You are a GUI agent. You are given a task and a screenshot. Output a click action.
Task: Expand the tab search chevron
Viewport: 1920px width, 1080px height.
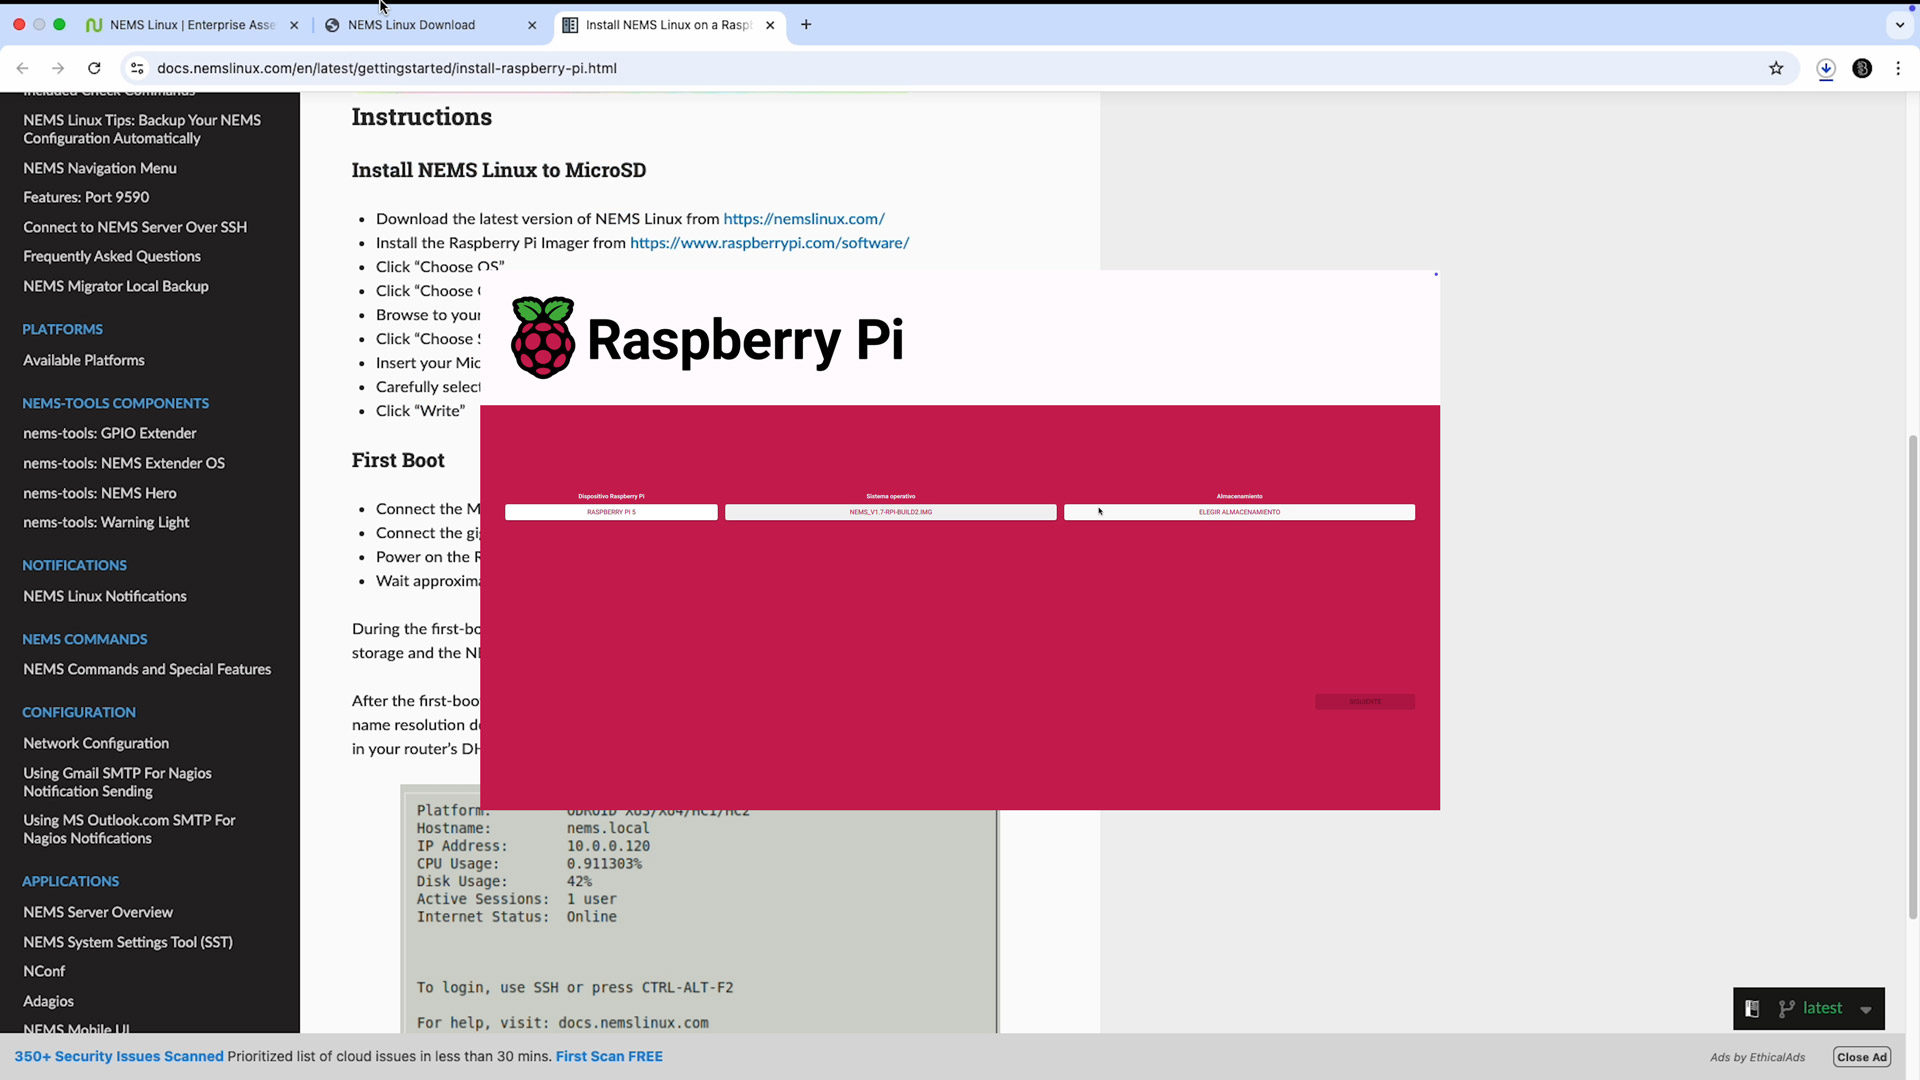pos(1900,25)
